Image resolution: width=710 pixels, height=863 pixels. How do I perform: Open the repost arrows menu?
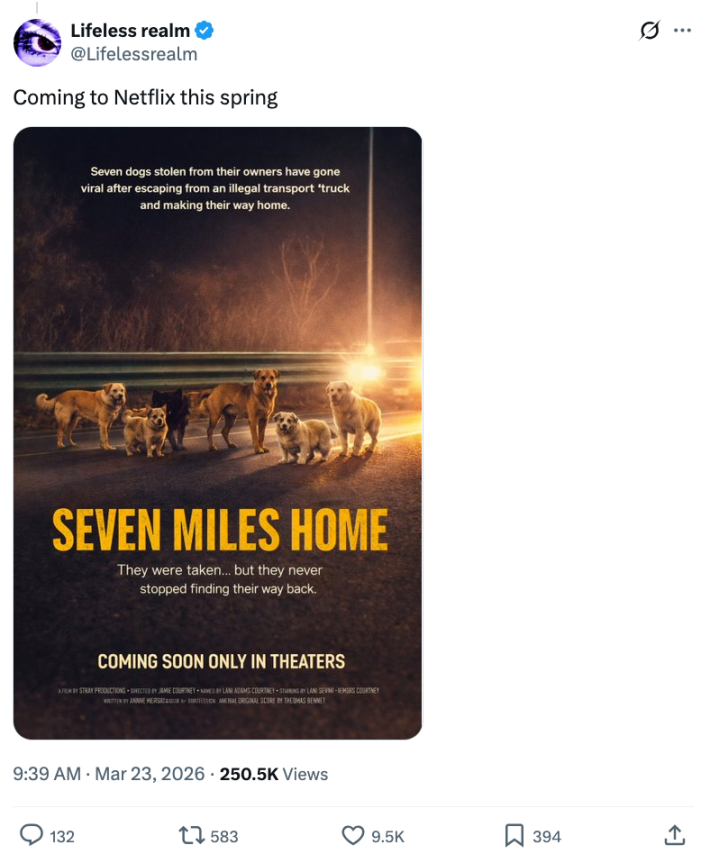(190, 835)
